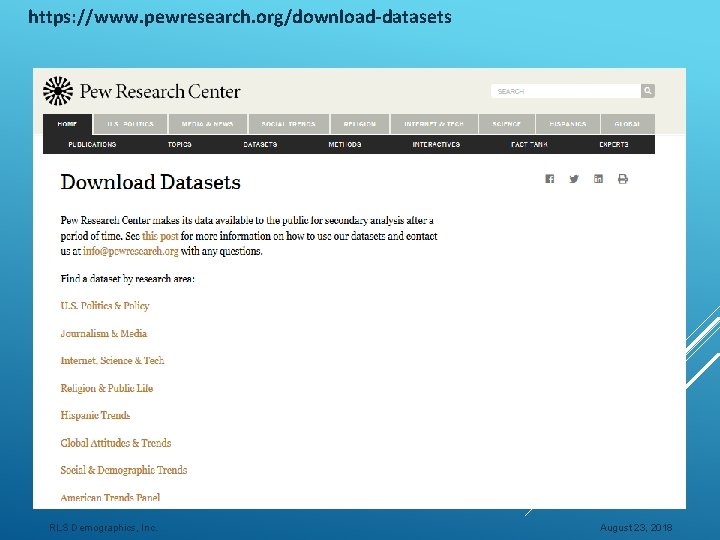Select Methods in the black menu bar
The image size is (720, 540).
[x=345, y=144]
